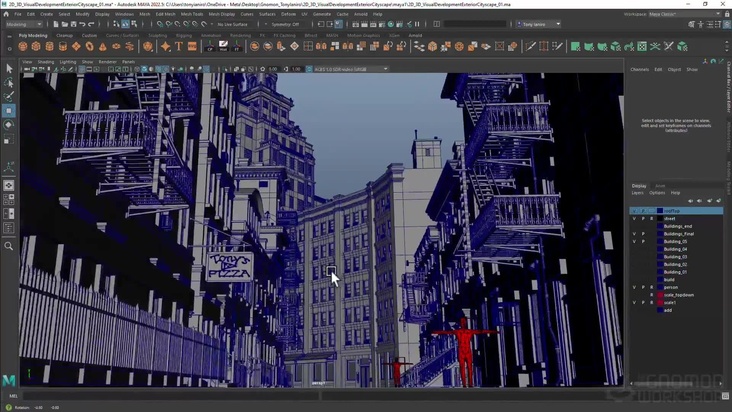This screenshot has width=732, height=412.
Task: Create a polygon cone from the shelf
Action: [103, 46]
